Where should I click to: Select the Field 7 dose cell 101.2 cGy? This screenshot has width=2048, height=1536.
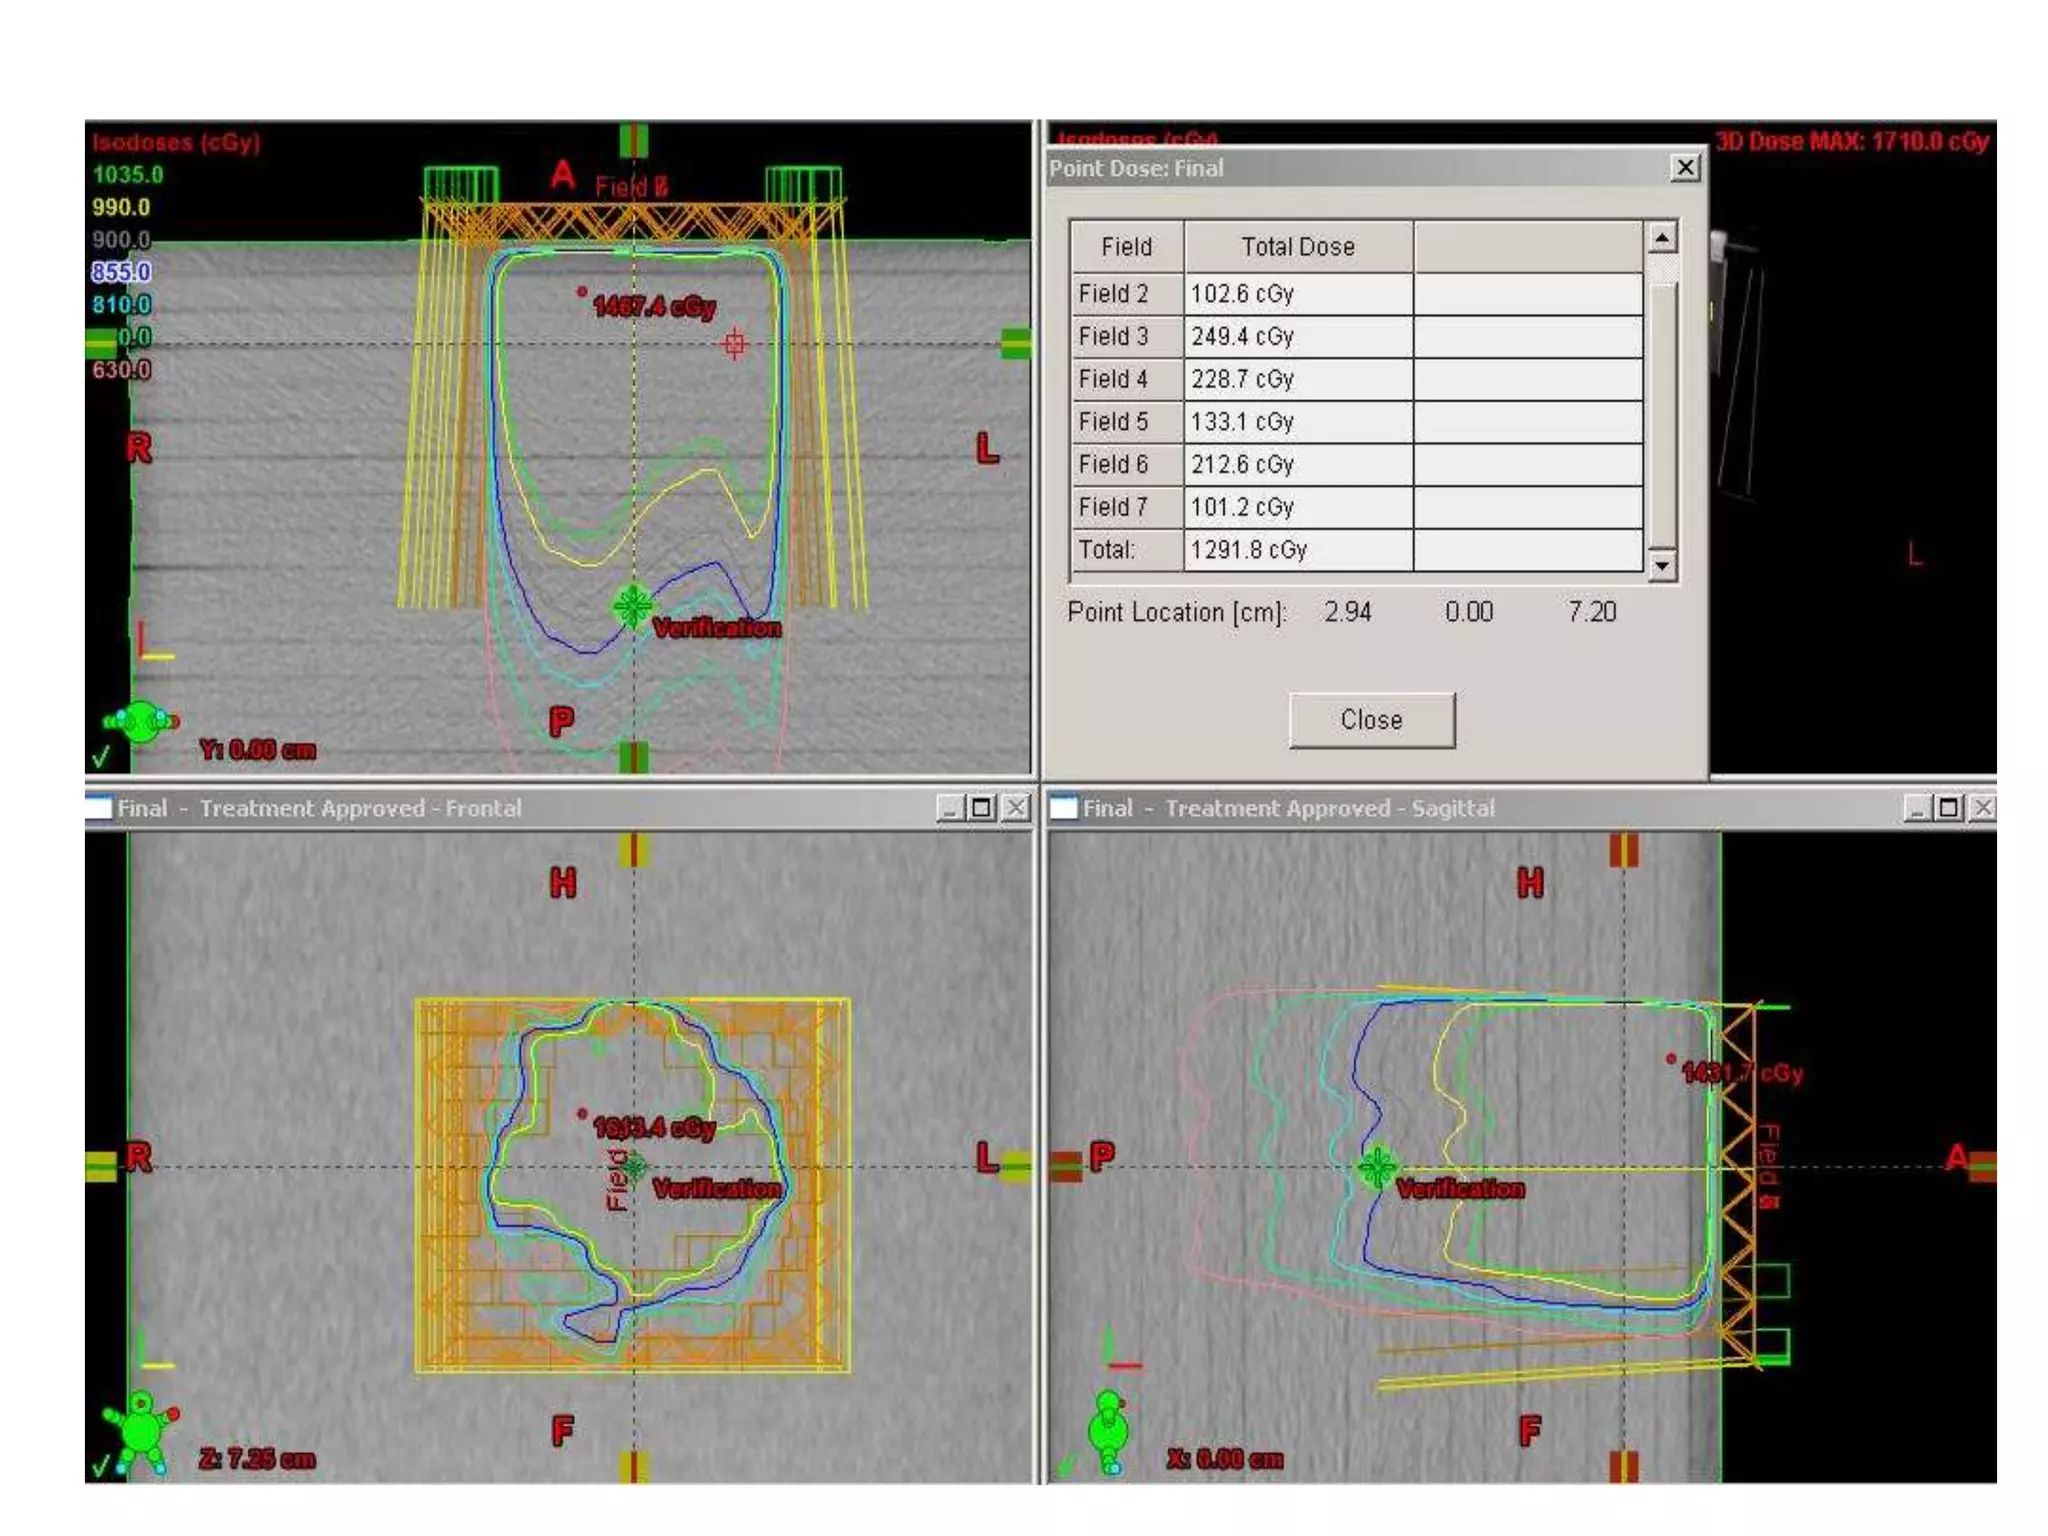[x=1298, y=508]
